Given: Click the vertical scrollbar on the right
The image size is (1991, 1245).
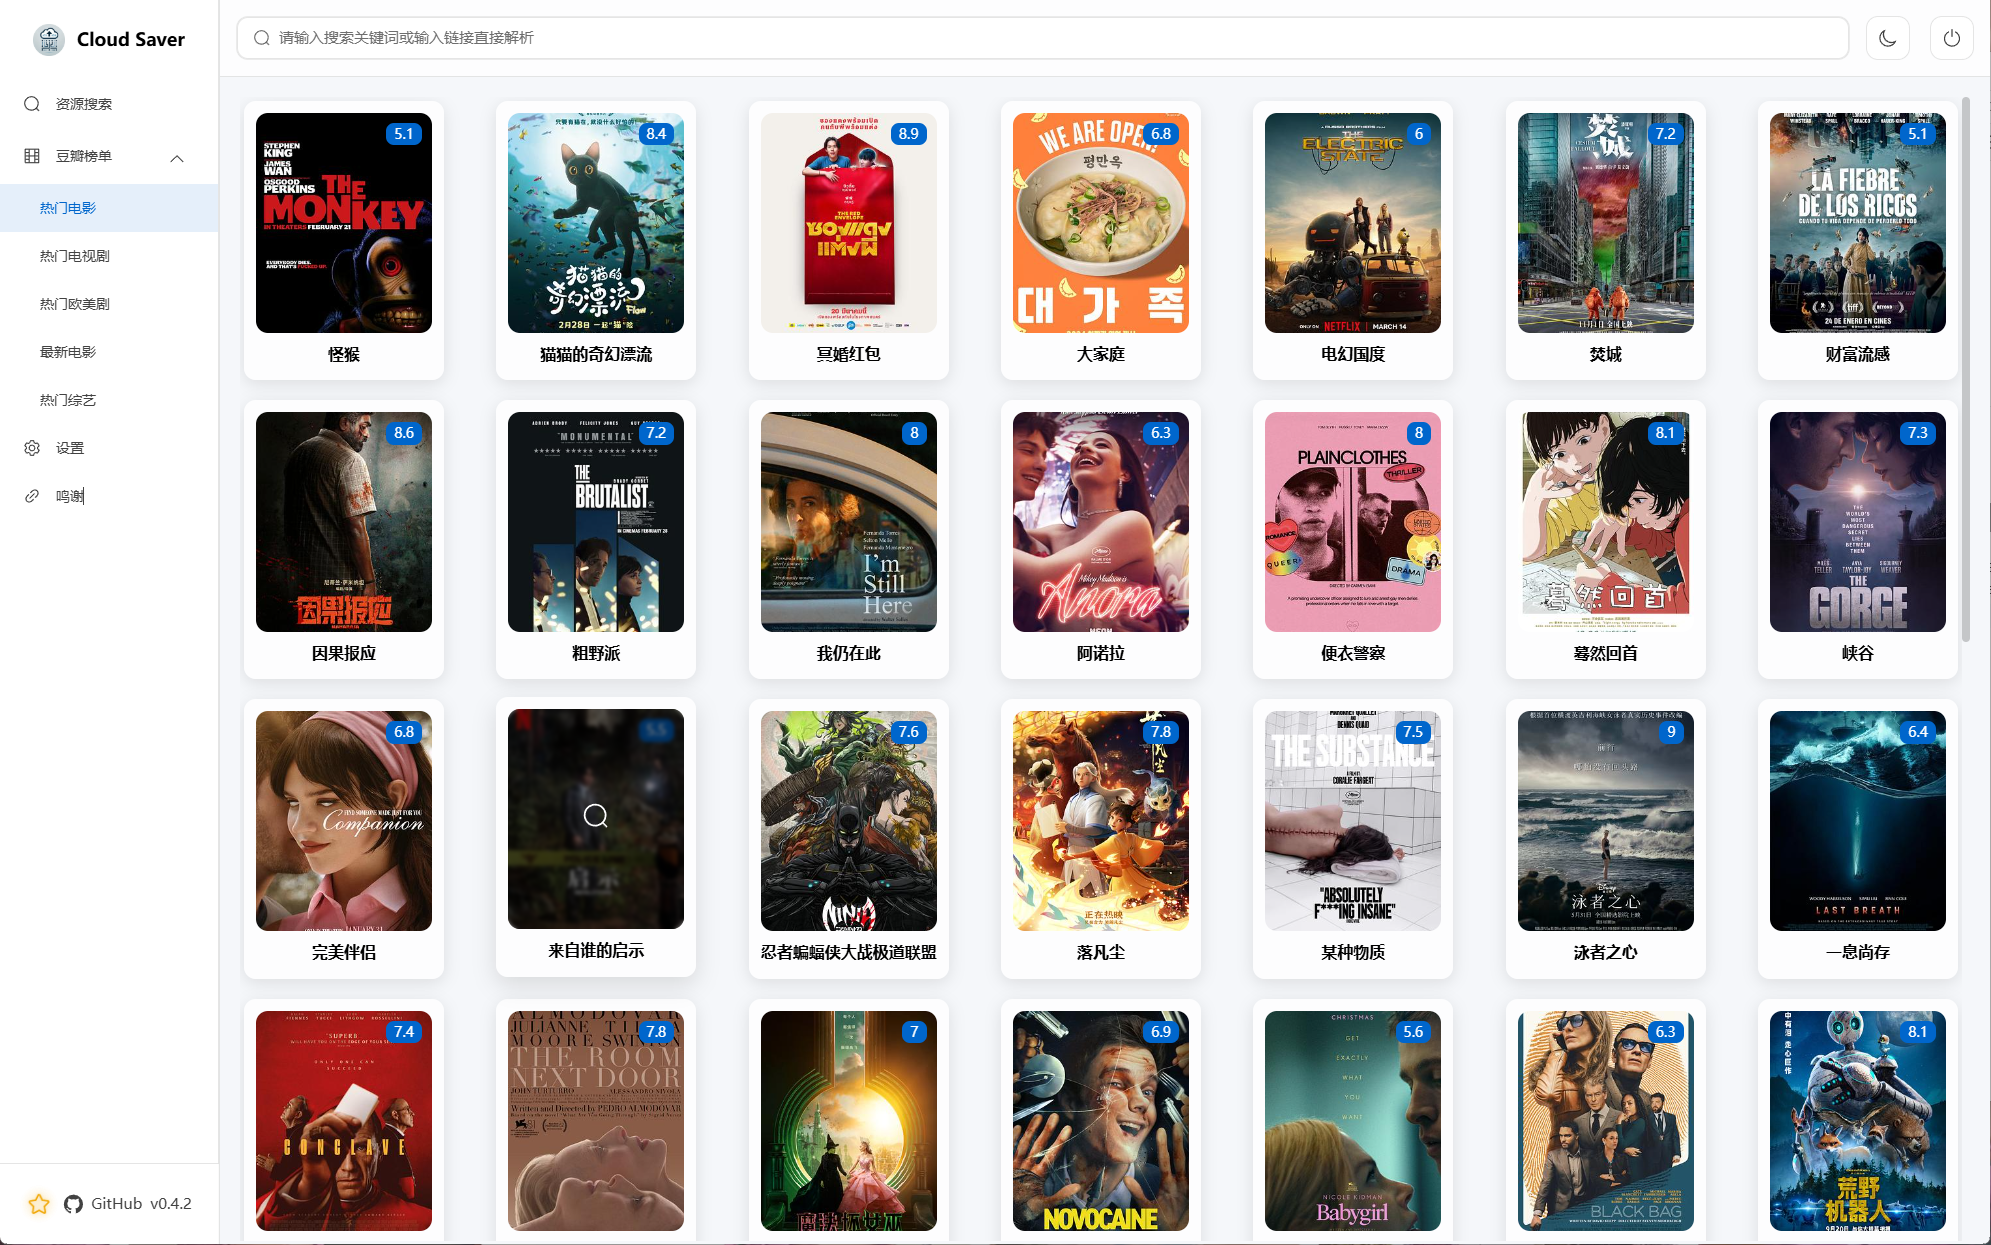Looking at the screenshot, I should pos(1966,370).
